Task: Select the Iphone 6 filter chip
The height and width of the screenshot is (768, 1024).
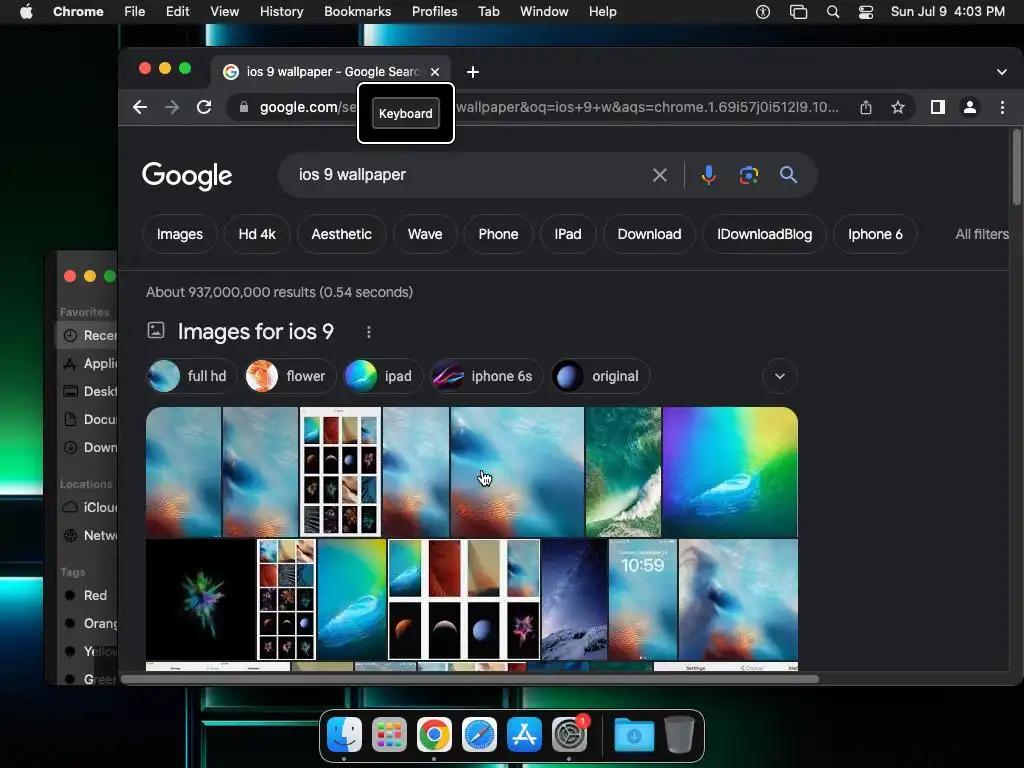Action: pos(875,234)
